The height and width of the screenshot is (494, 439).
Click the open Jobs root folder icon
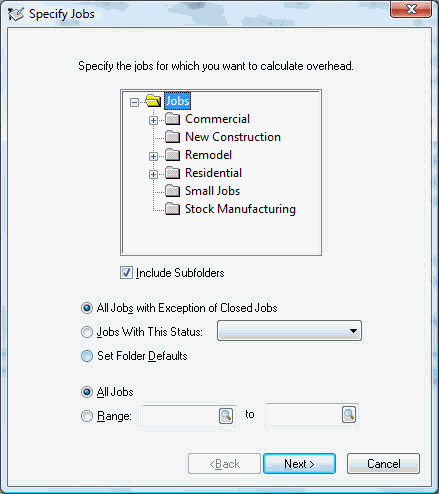(153, 101)
